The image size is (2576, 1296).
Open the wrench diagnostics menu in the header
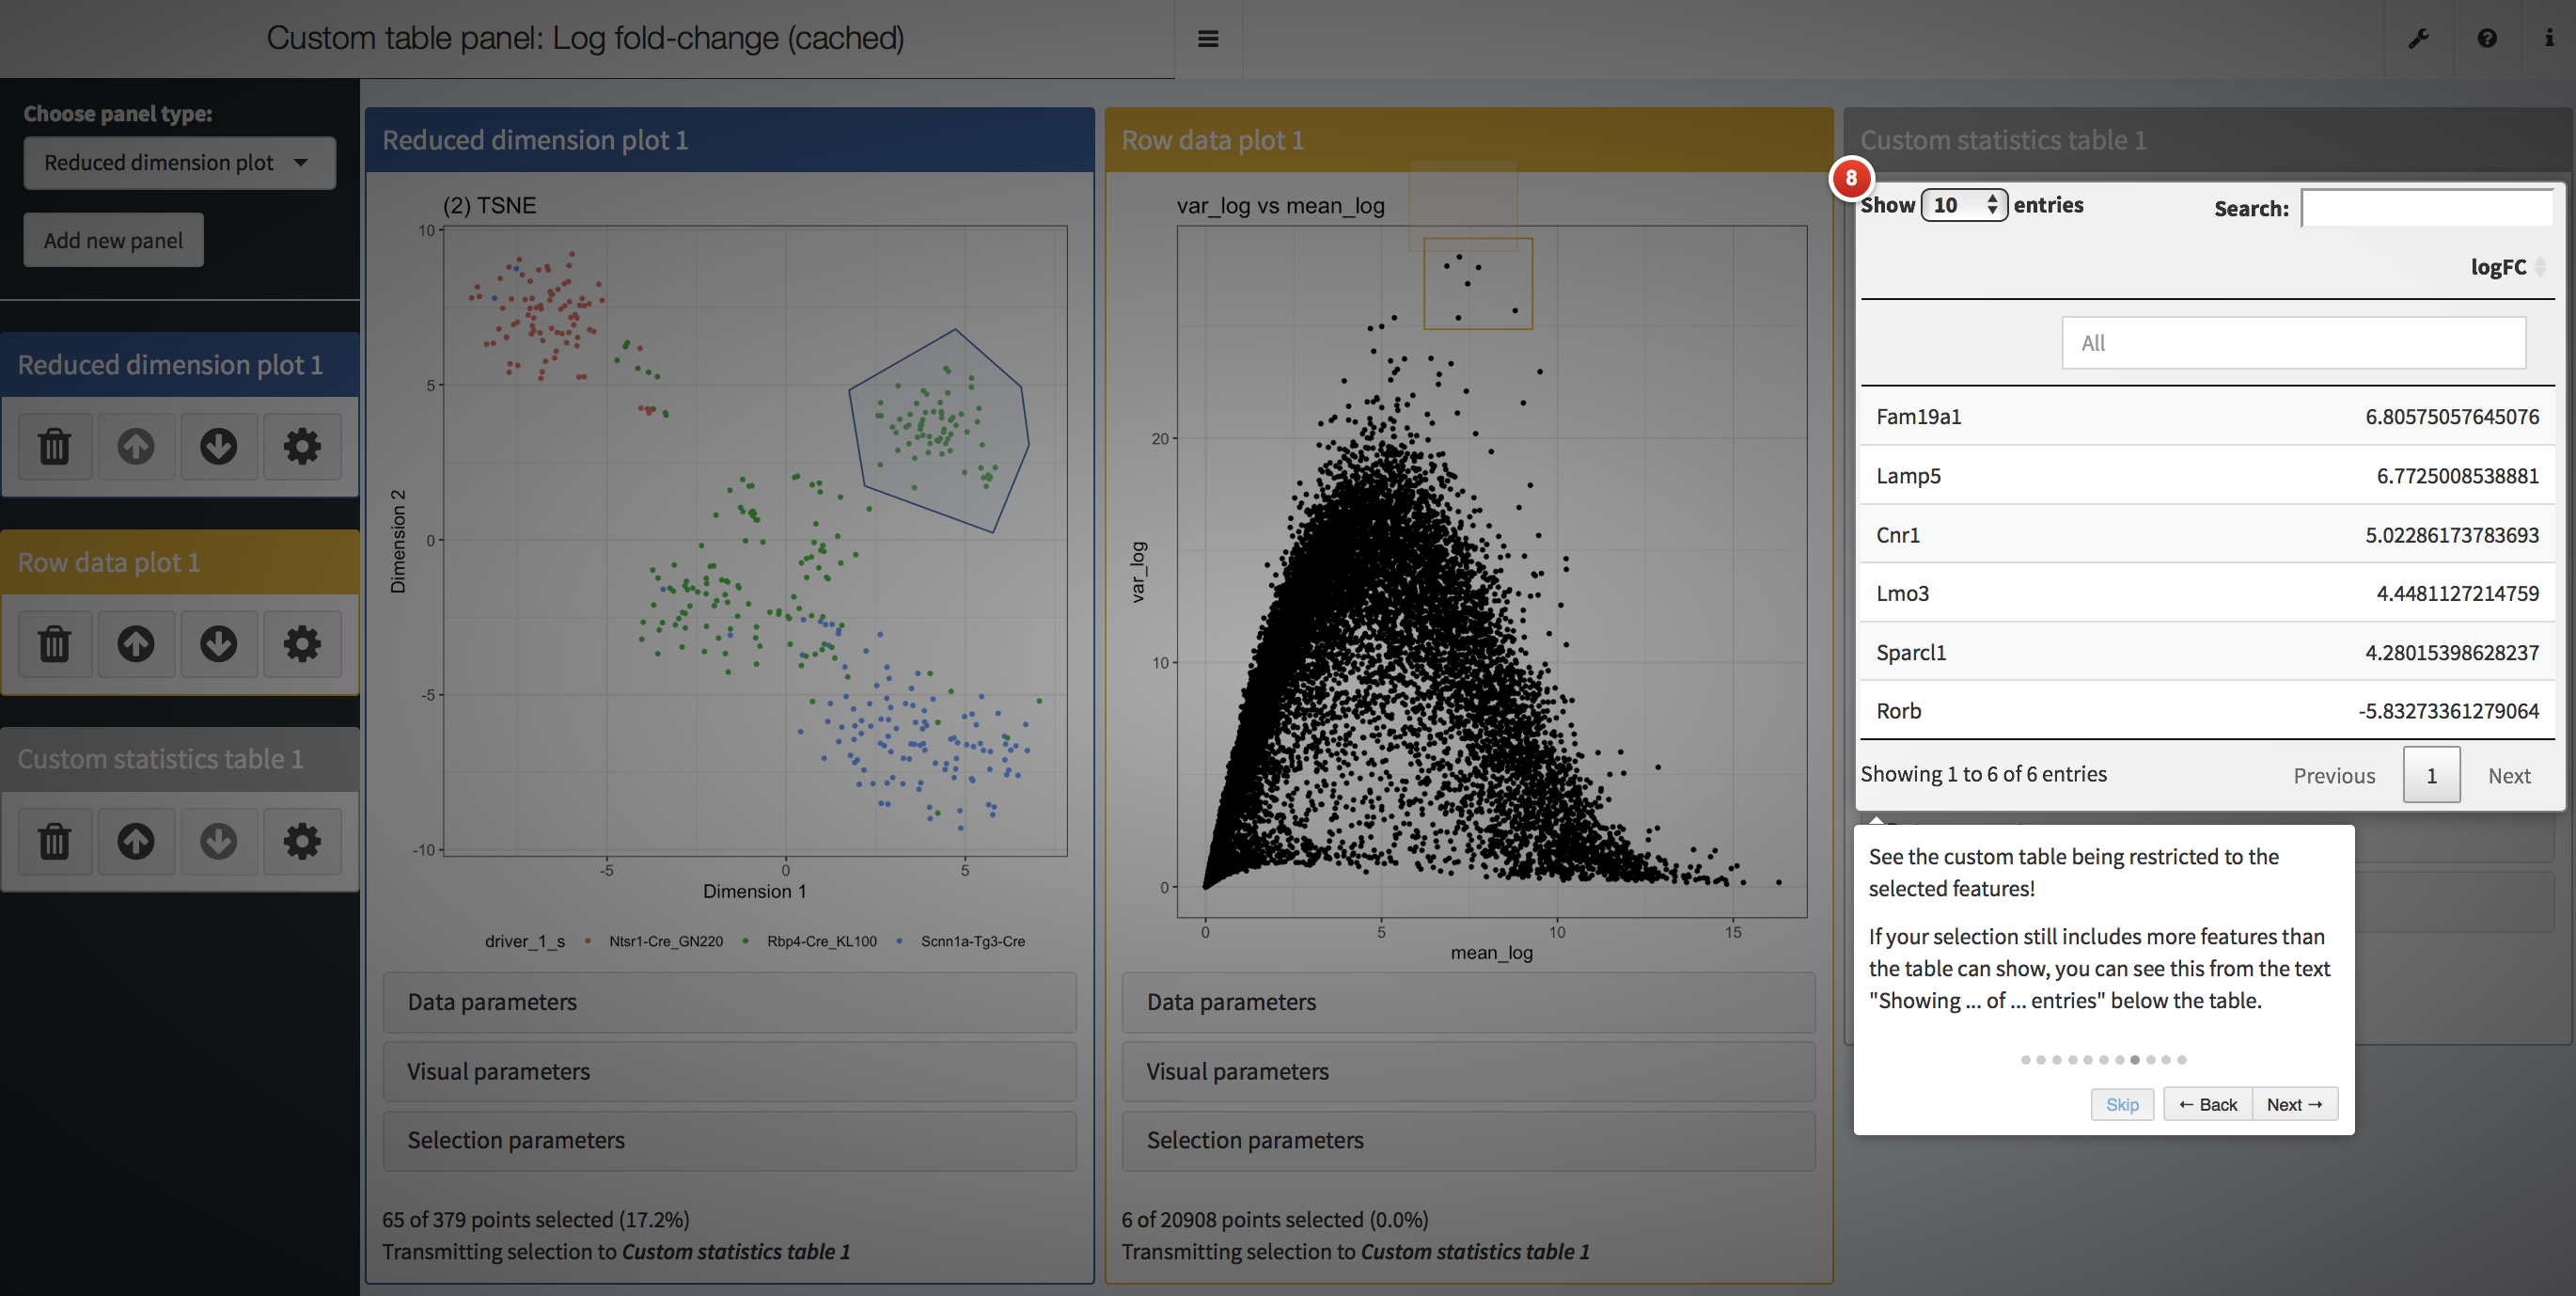(x=2418, y=39)
